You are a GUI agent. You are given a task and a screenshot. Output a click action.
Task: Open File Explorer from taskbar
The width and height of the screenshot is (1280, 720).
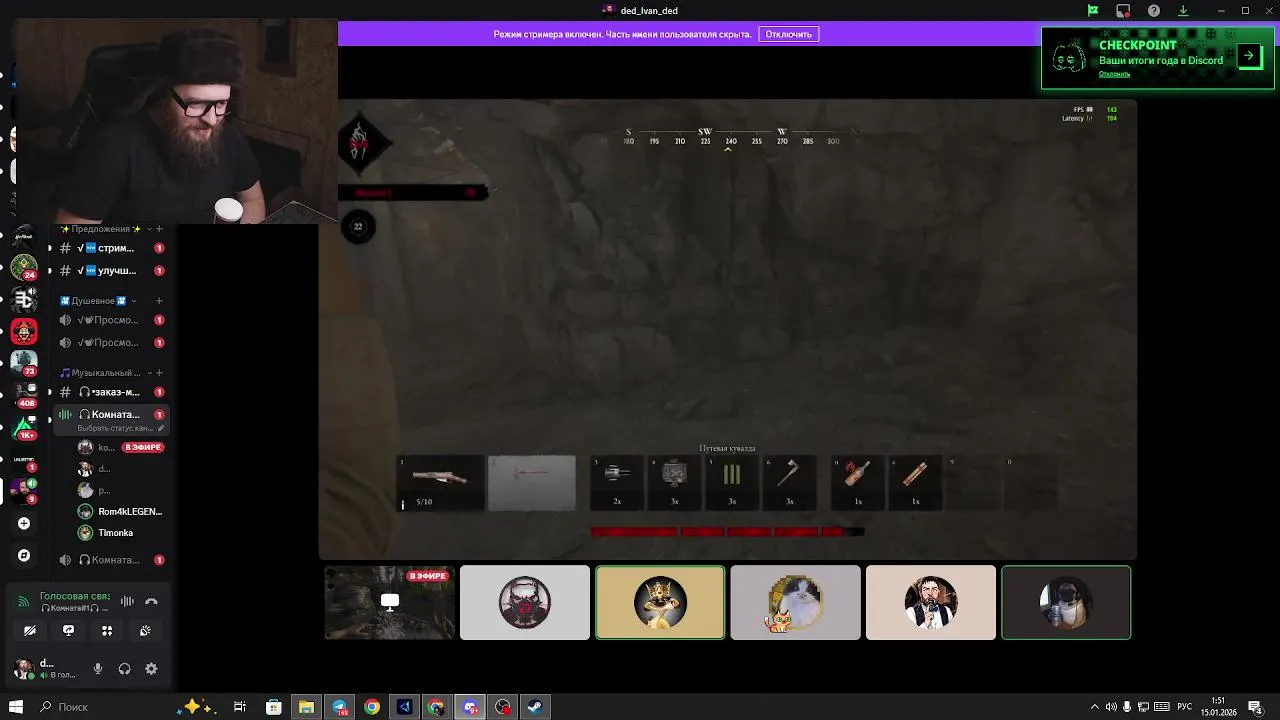coord(306,707)
